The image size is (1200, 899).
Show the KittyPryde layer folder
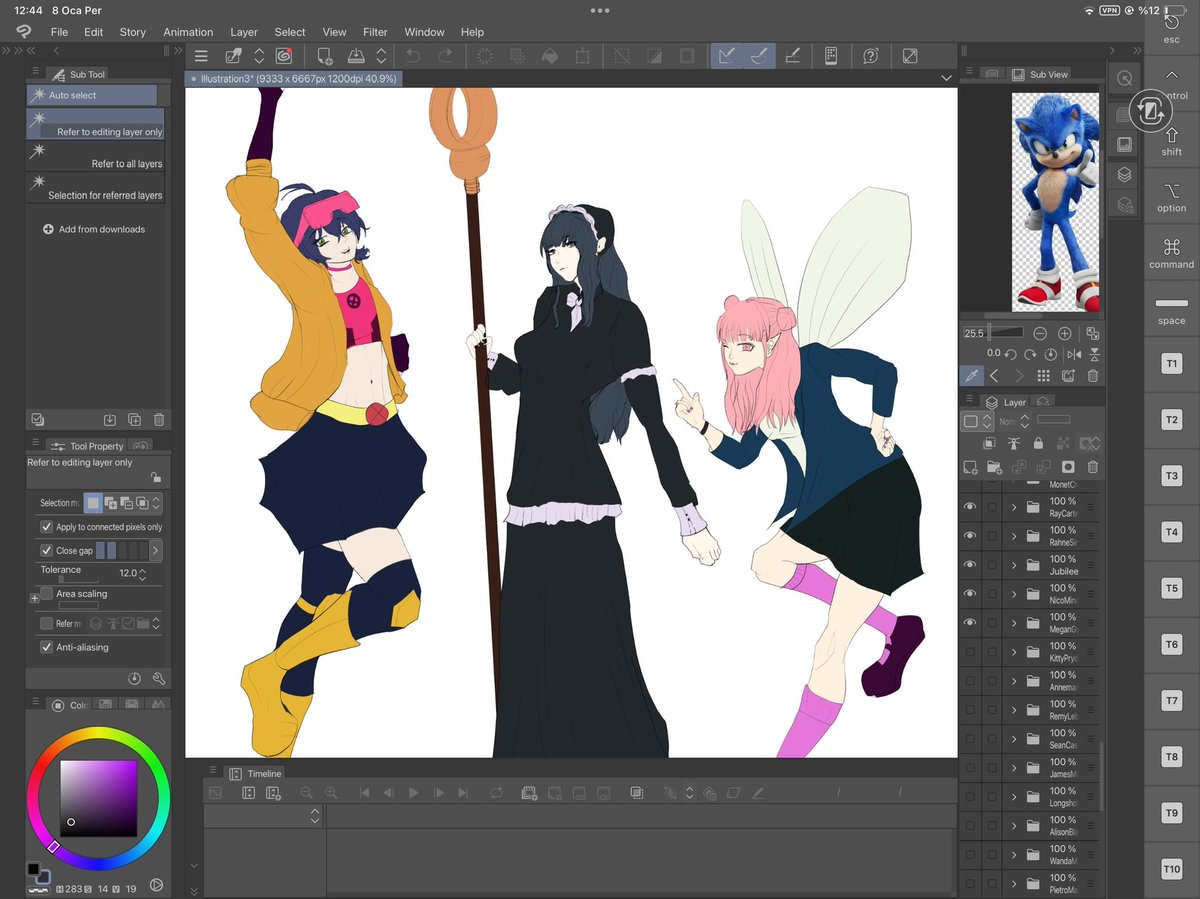tap(969, 652)
